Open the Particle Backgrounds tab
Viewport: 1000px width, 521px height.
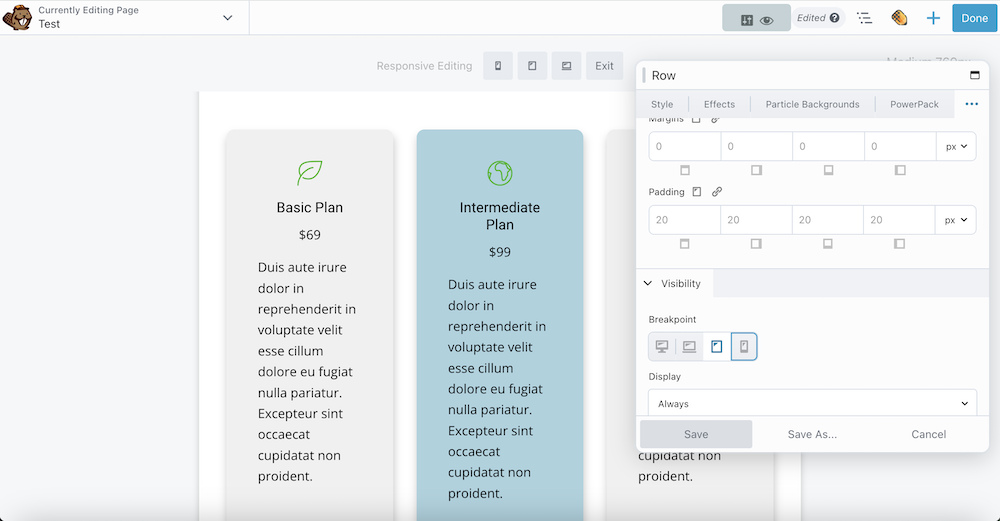(x=812, y=104)
